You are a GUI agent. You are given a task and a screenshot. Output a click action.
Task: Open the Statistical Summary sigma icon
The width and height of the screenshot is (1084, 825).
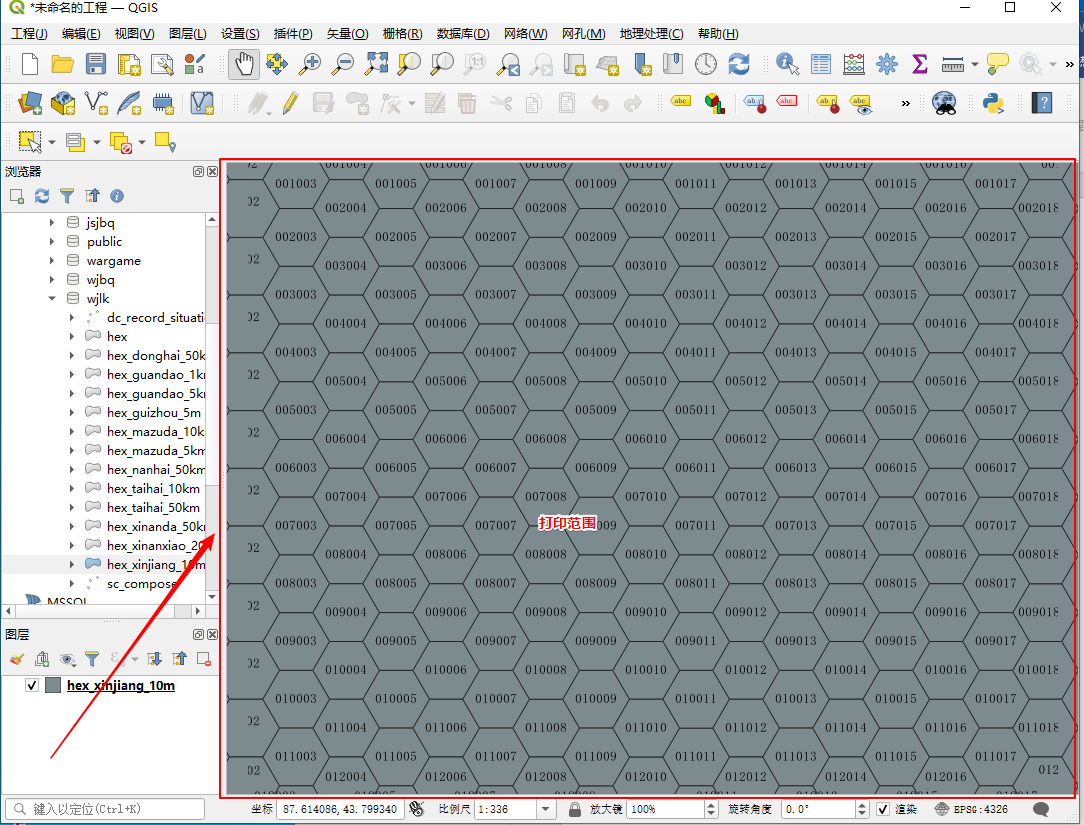tap(920, 64)
